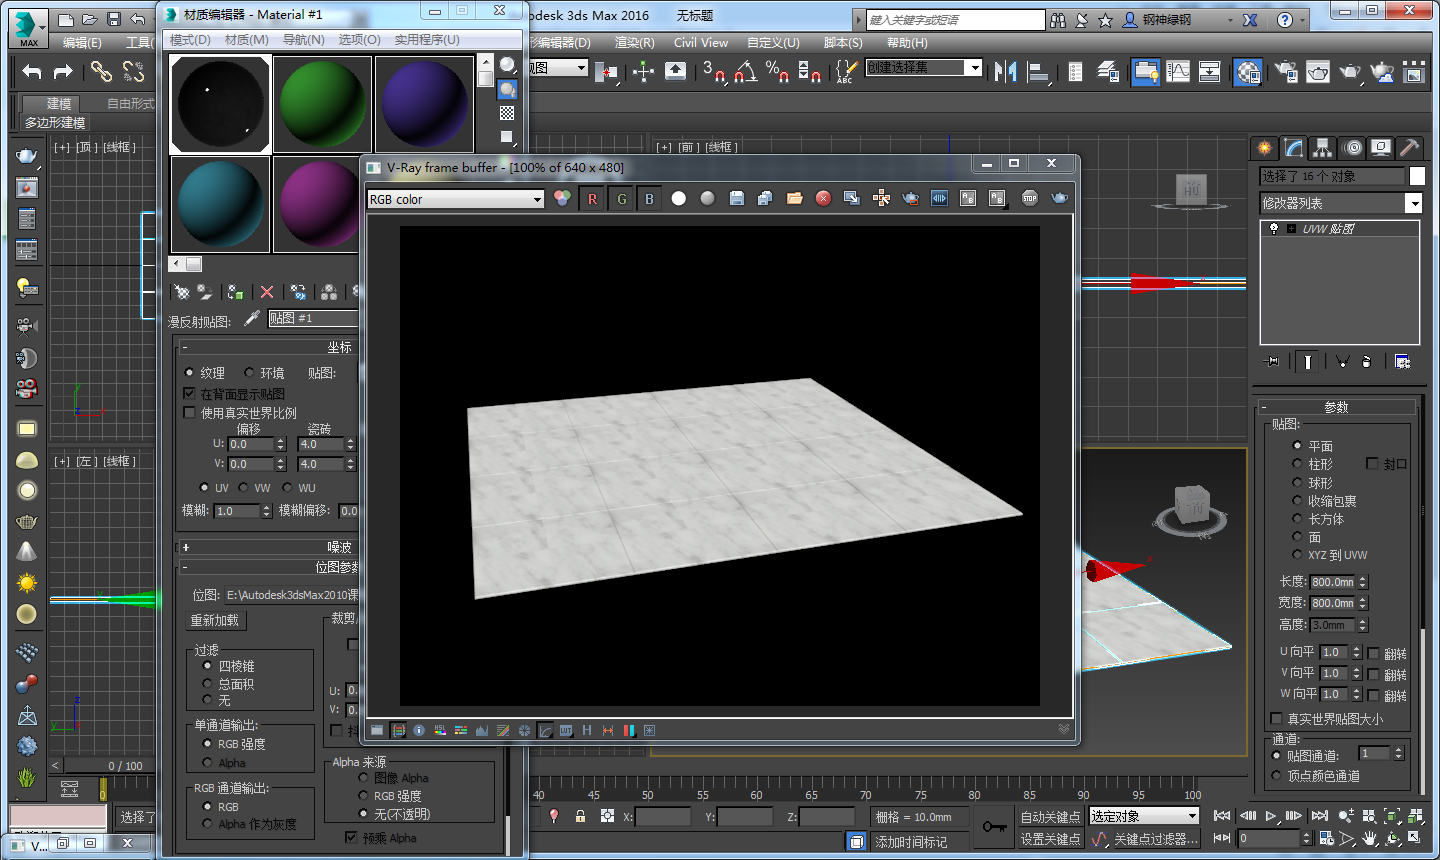This screenshot has height=860, width=1440.
Task: Click 关键点过滤器 button
Action: pos(1155,839)
